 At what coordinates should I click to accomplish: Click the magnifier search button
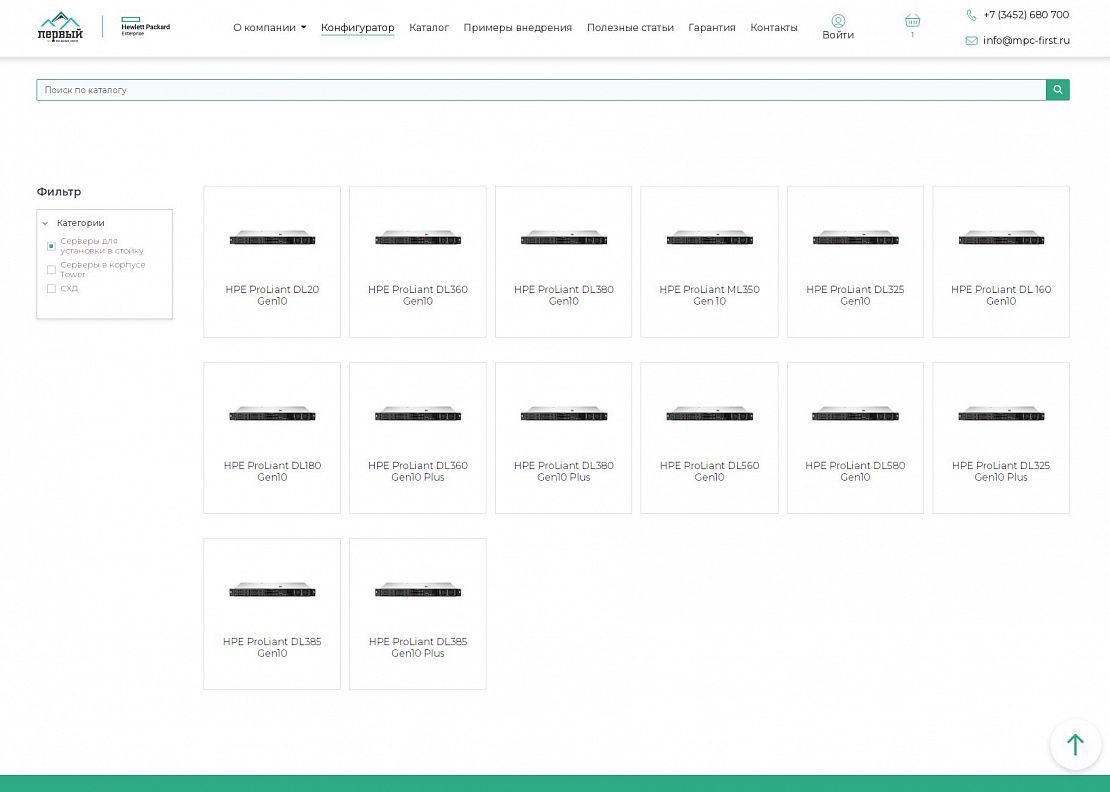[x=1057, y=90]
